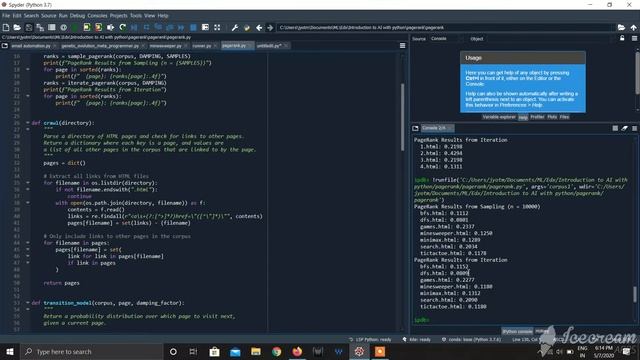Collapse the transition_model function fold arrow
Image resolution: width=640 pixels, height=360 pixels.
pyautogui.click(x=28, y=303)
